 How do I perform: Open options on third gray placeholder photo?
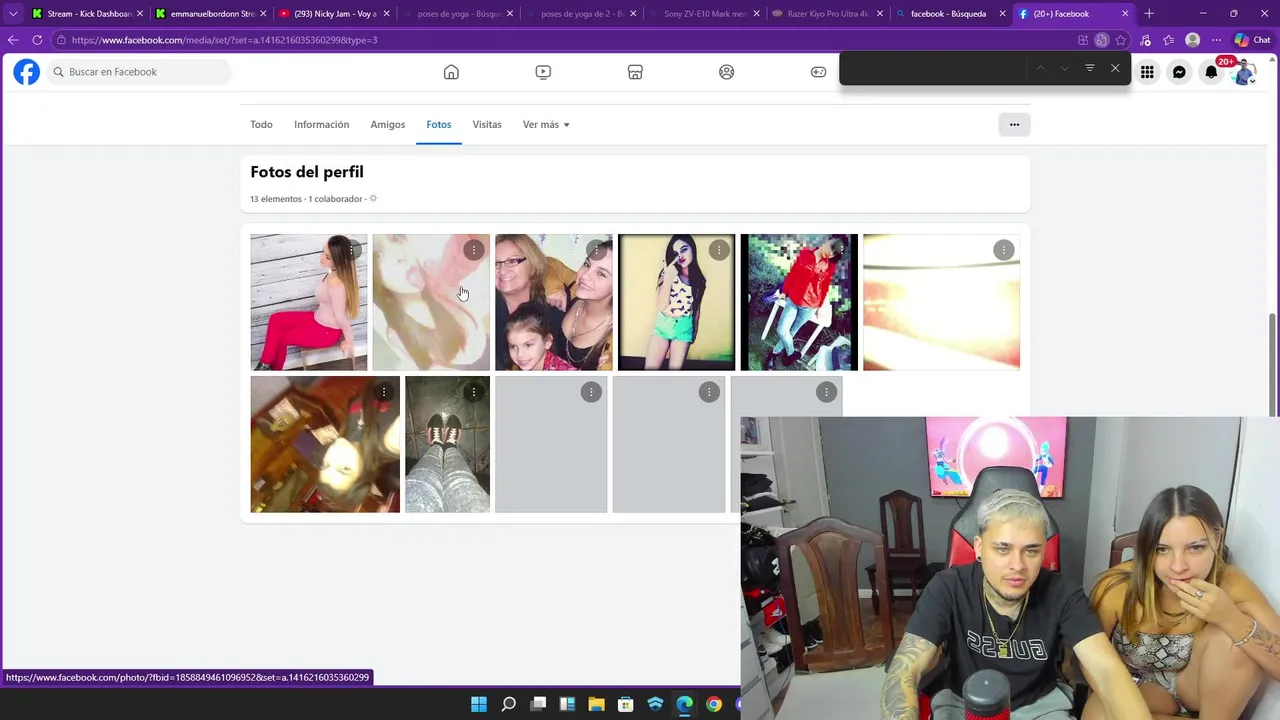click(x=826, y=392)
